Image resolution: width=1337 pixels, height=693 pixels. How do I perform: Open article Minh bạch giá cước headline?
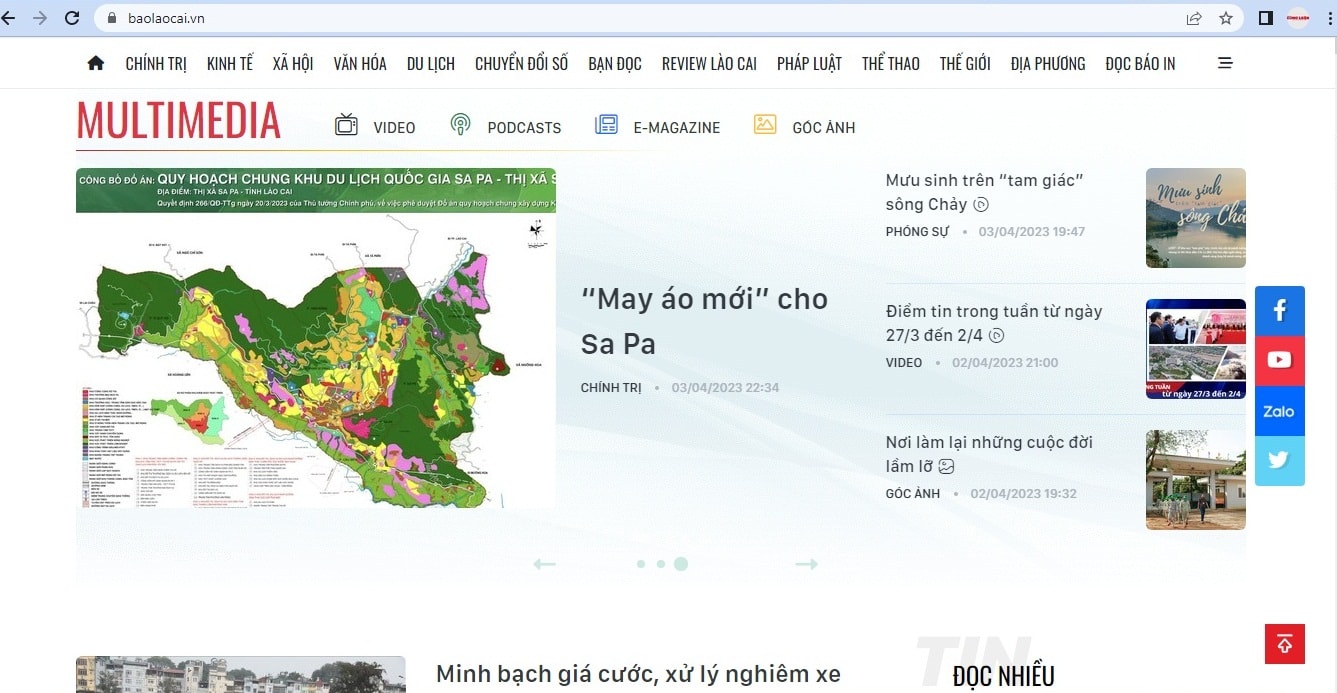tap(638, 675)
